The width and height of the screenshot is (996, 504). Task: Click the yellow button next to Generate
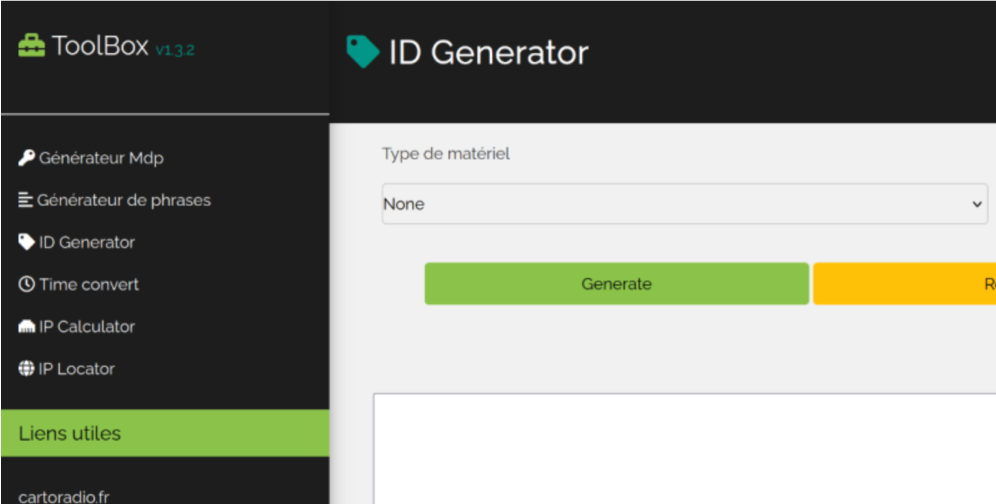[904, 284]
